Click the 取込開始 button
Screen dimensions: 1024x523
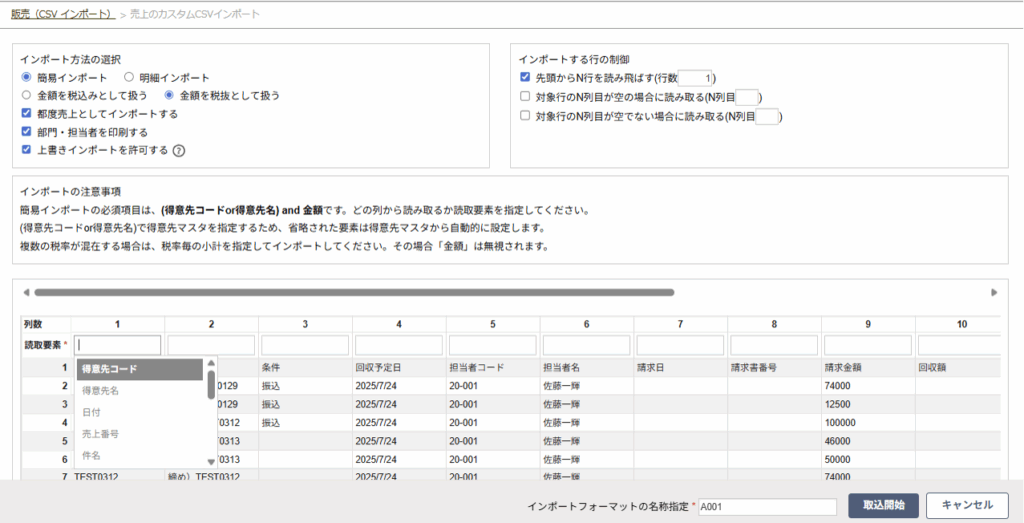[x=883, y=505]
